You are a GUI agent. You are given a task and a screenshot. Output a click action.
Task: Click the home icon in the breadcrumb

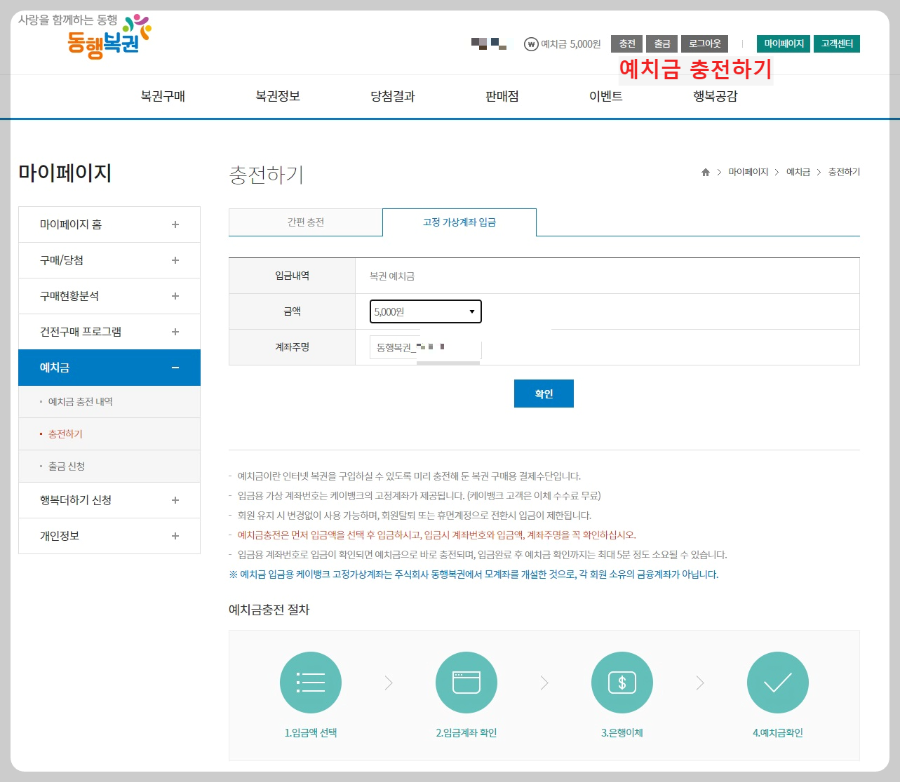click(708, 171)
